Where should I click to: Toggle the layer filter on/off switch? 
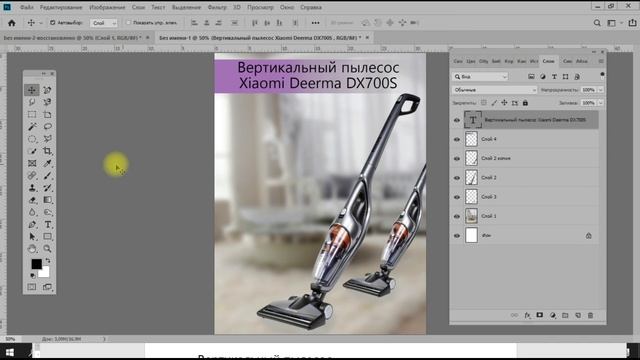tap(602, 75)
